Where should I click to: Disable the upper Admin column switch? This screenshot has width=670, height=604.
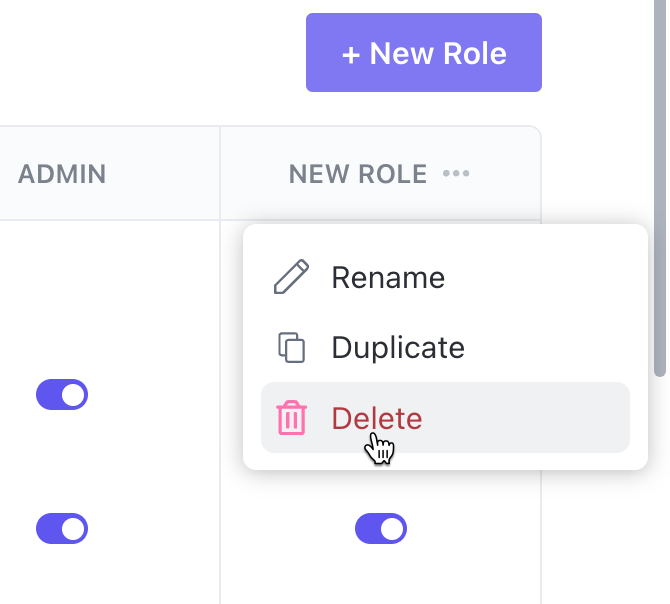(x=62, y=394)
